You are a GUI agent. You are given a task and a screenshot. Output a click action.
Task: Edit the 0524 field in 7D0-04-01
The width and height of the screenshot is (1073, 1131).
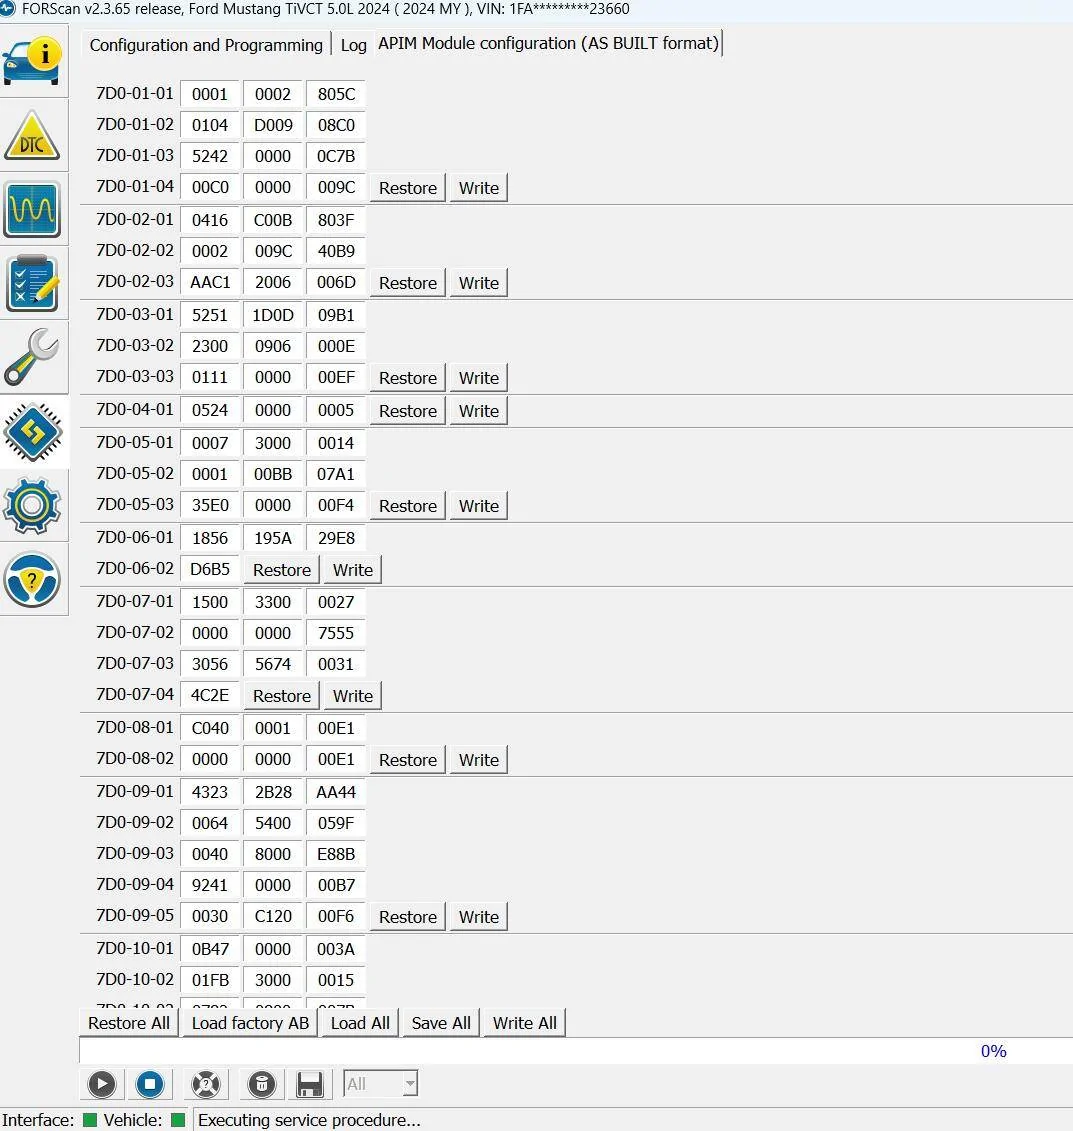[210, 410]
